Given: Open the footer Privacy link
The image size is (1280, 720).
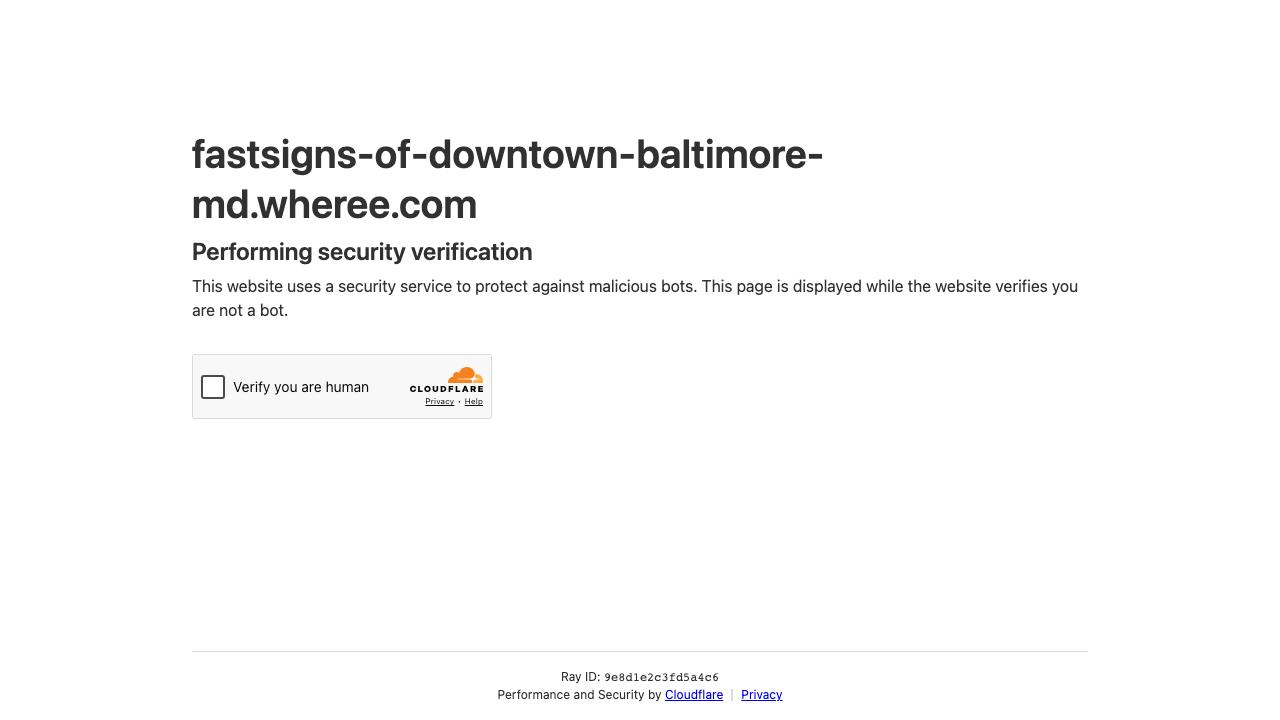Looking at the screenshot, I should (761, 695).
